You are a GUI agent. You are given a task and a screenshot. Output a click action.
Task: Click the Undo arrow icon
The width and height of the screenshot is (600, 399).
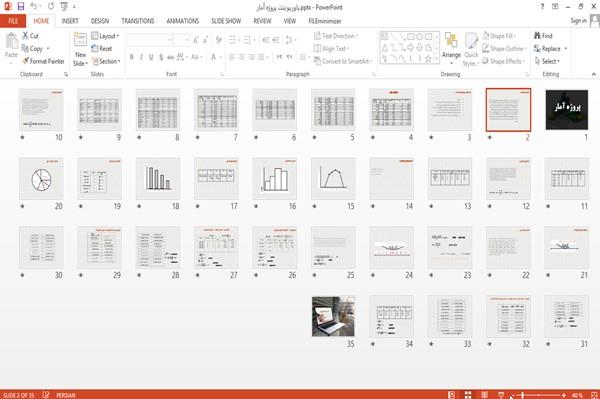(34, 6)
